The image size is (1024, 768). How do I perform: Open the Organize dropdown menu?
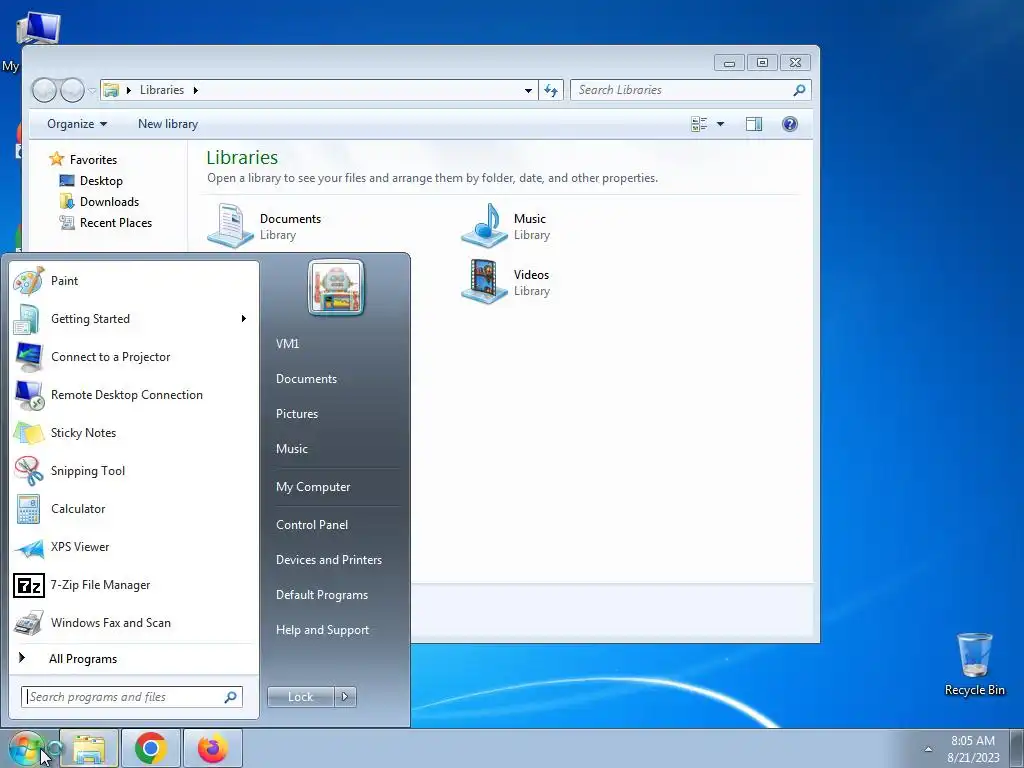[77, 124]
